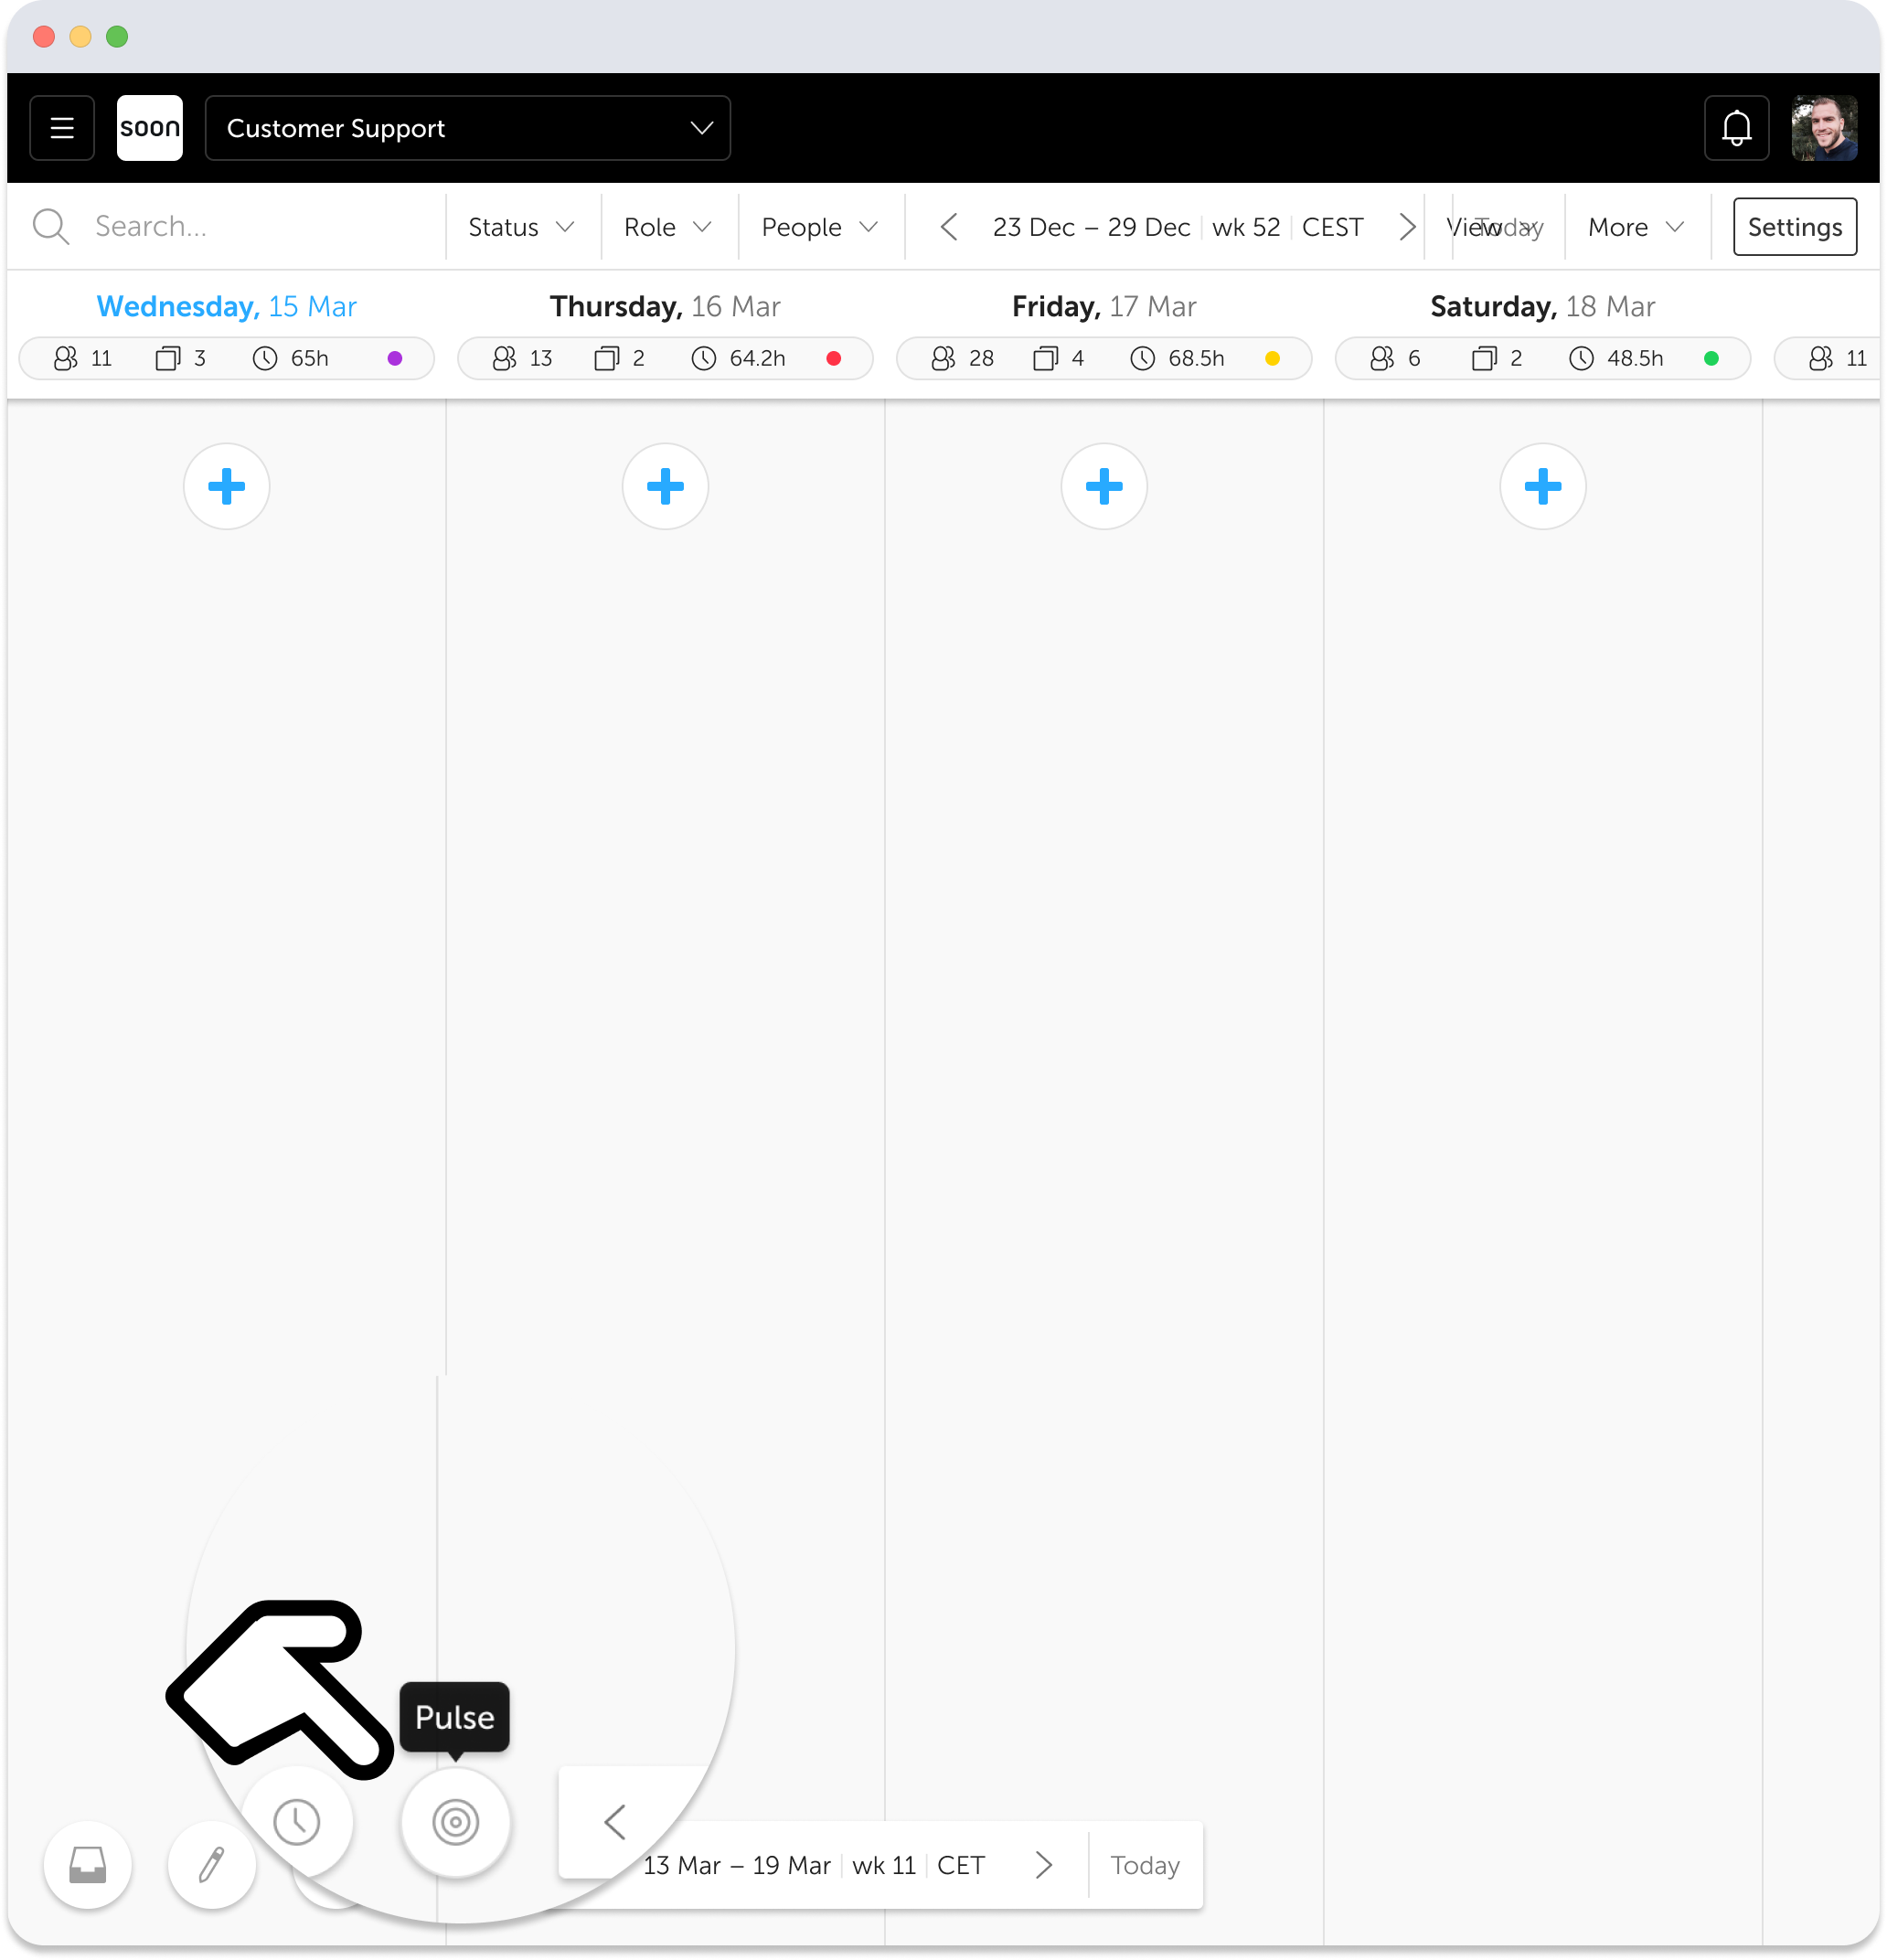
Task: Expand the Role filter
Action: 667,227
